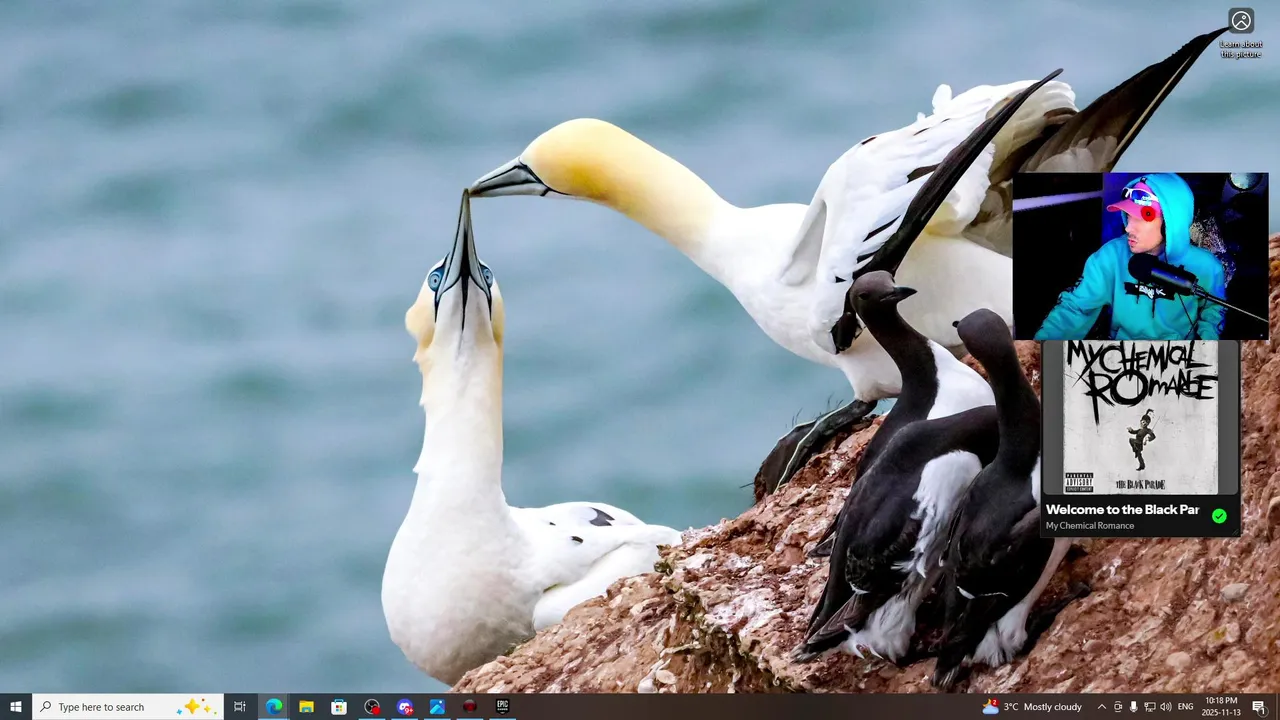Open the OBS Studio taskbar icon
Viewport: 1280px width, 720px height.
click(x=372, y=707)
